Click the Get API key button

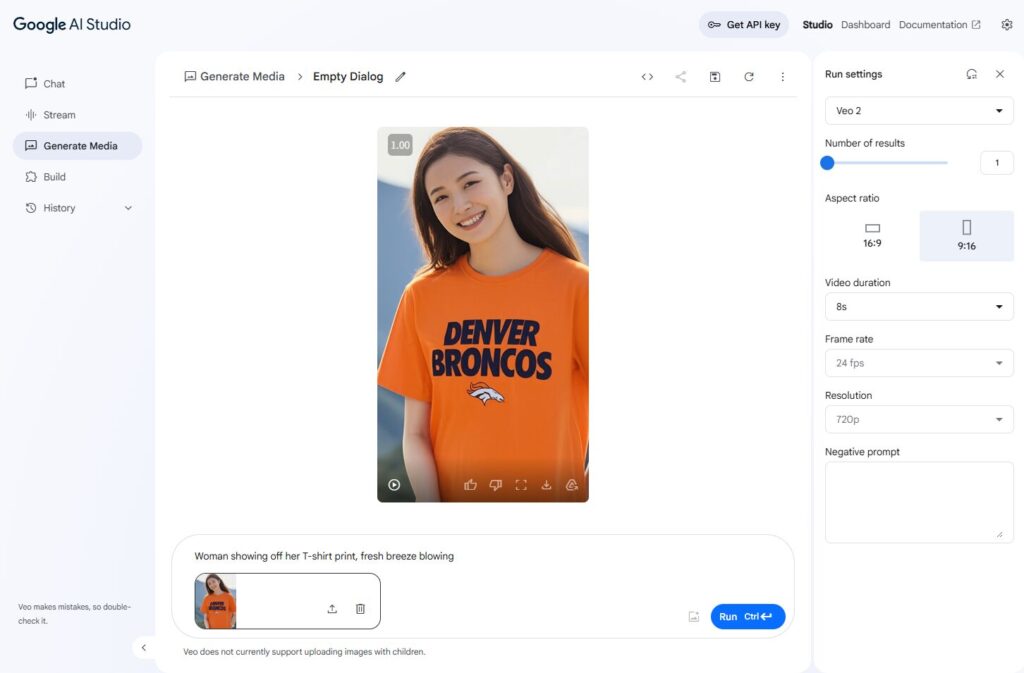pyautogui.click(x=744, y=25)
